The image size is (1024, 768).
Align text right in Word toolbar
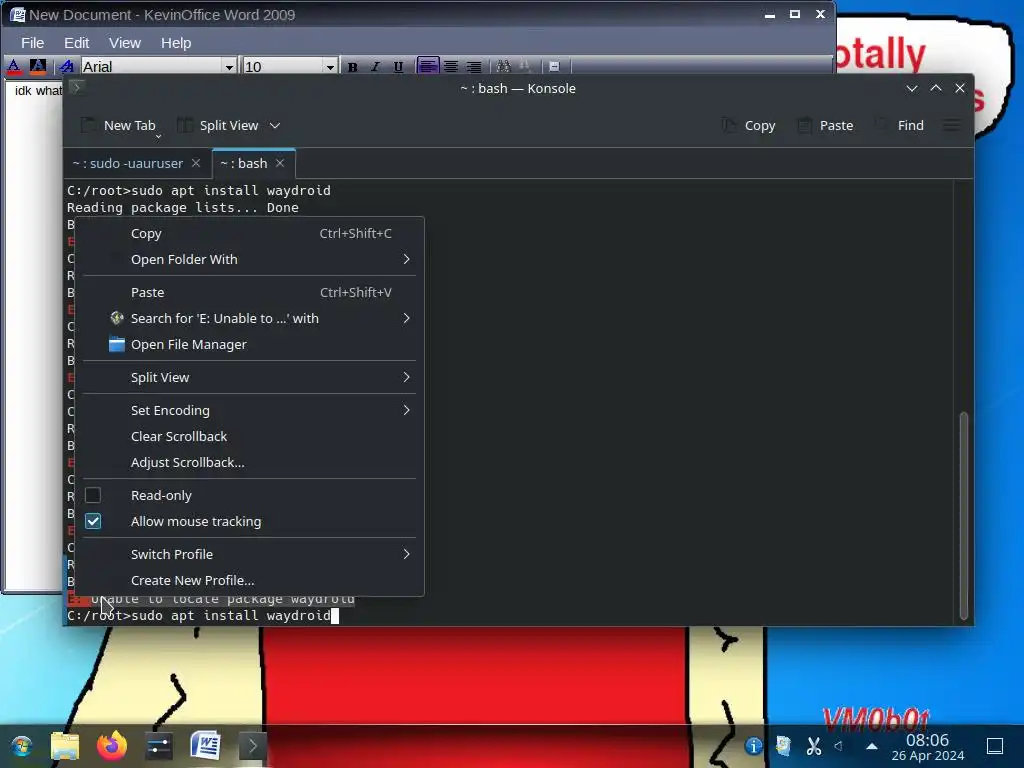point(474,67)
